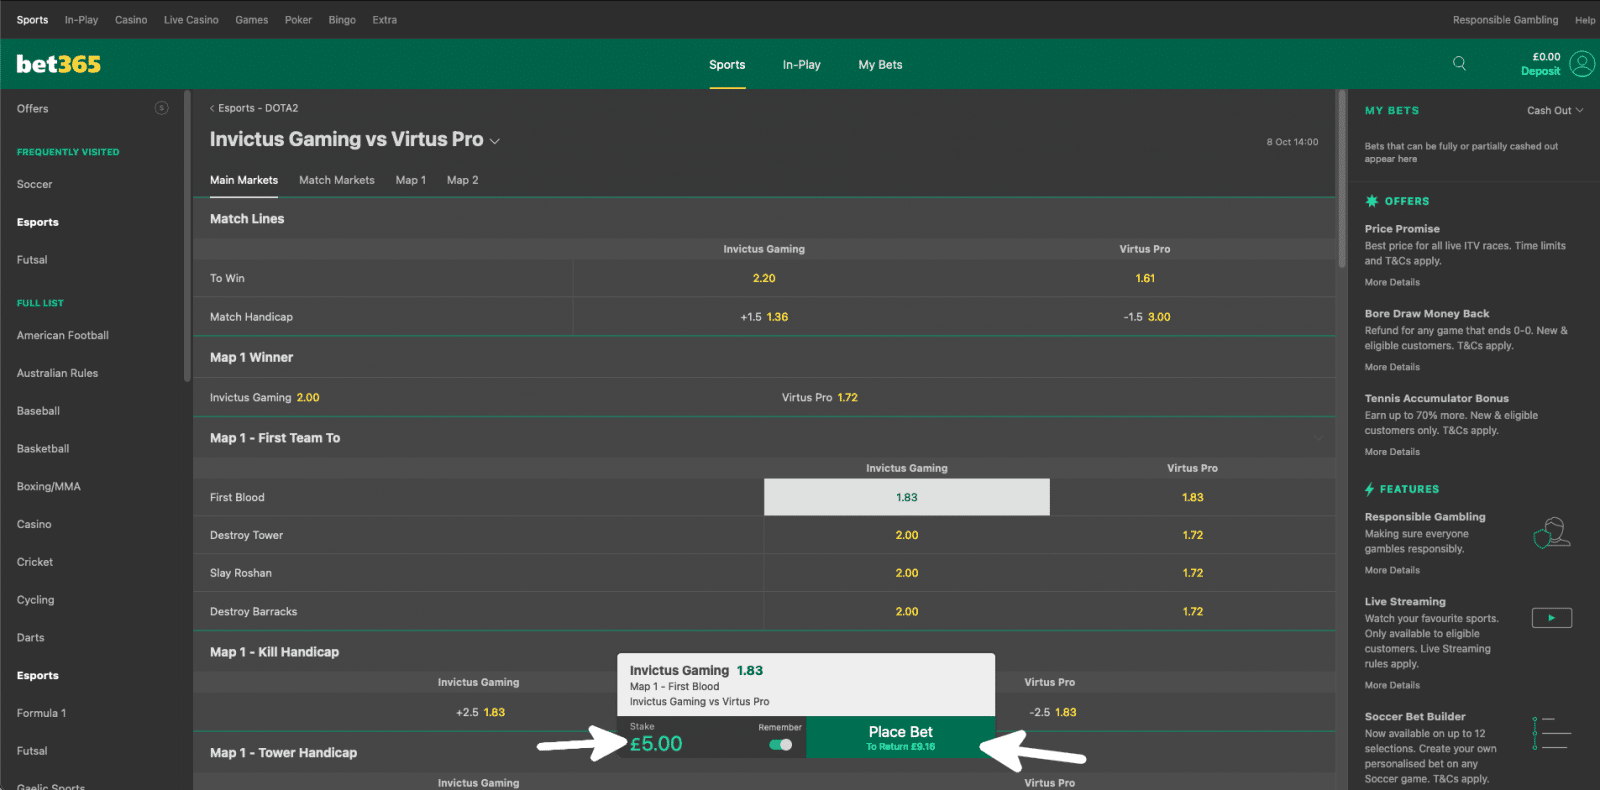The width and height of the screenshot is (1600, 790).
Task: Open Darts in sidebar list
Action: [x=31, y=637]
